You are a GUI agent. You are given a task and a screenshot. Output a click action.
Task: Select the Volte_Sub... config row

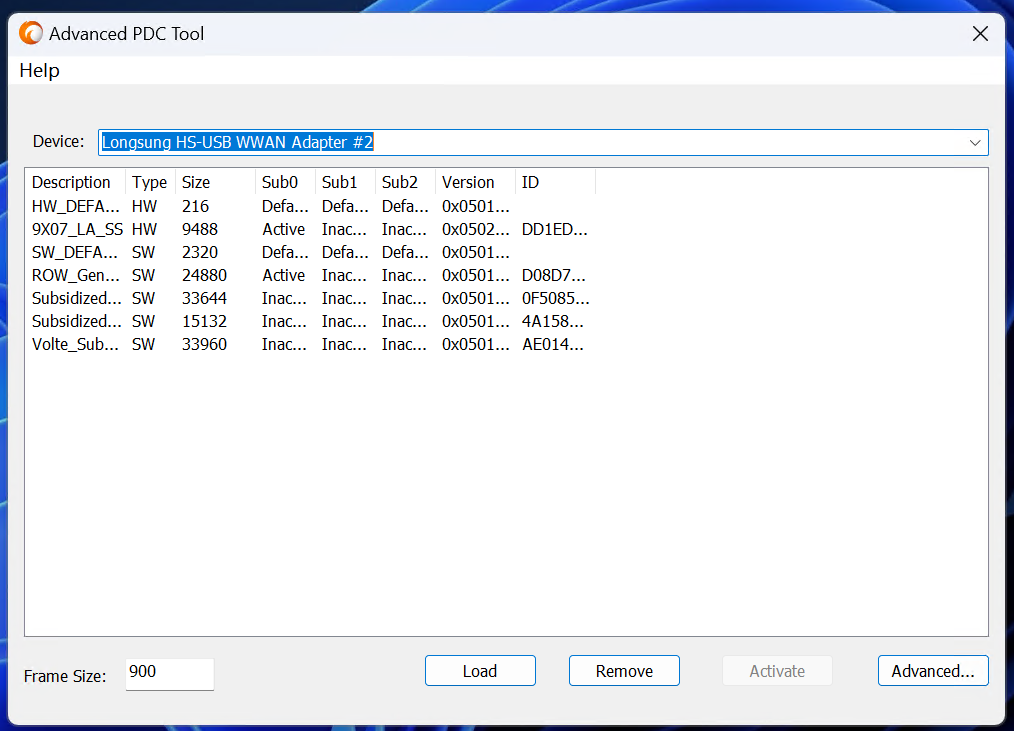pos(75,344)
